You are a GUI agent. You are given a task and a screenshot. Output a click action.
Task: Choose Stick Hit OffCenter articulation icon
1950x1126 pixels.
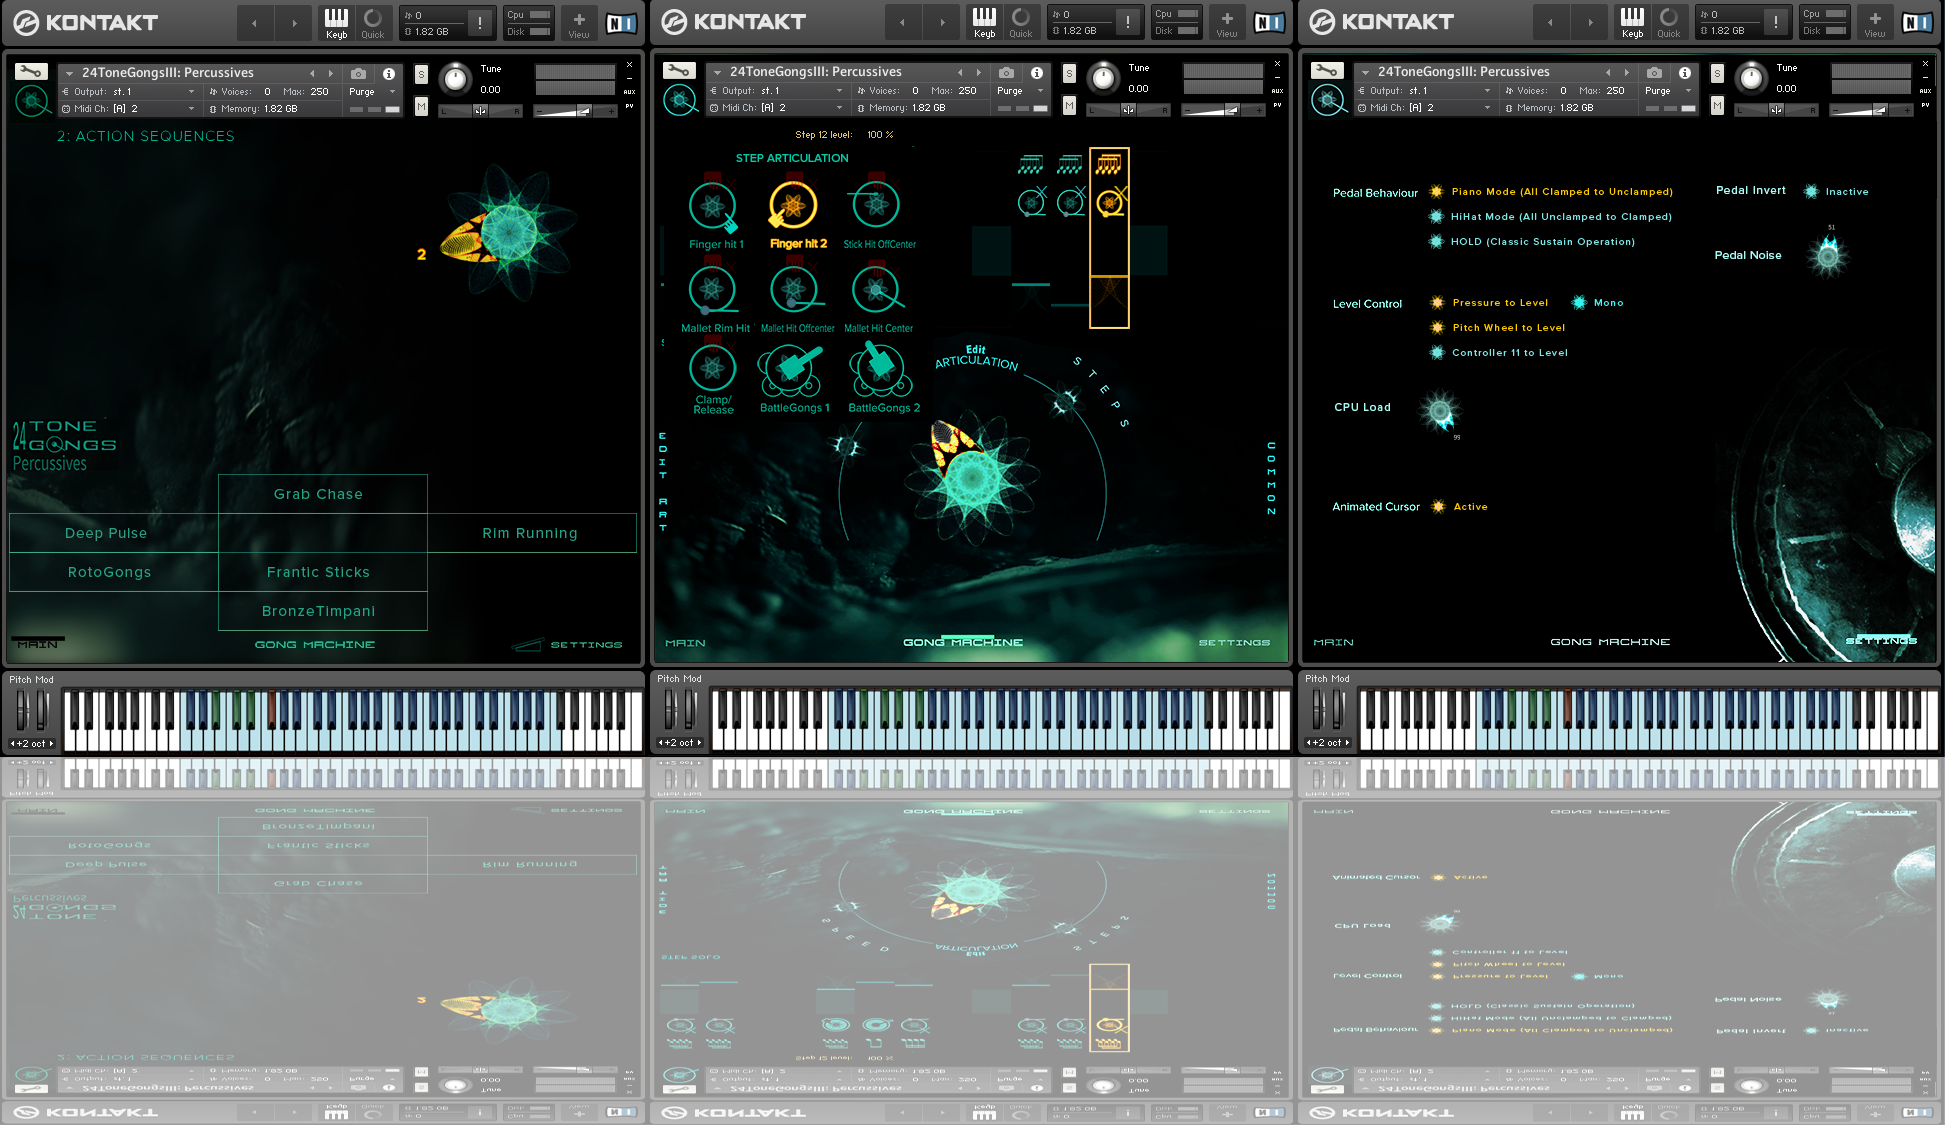[x=876, y=205]
